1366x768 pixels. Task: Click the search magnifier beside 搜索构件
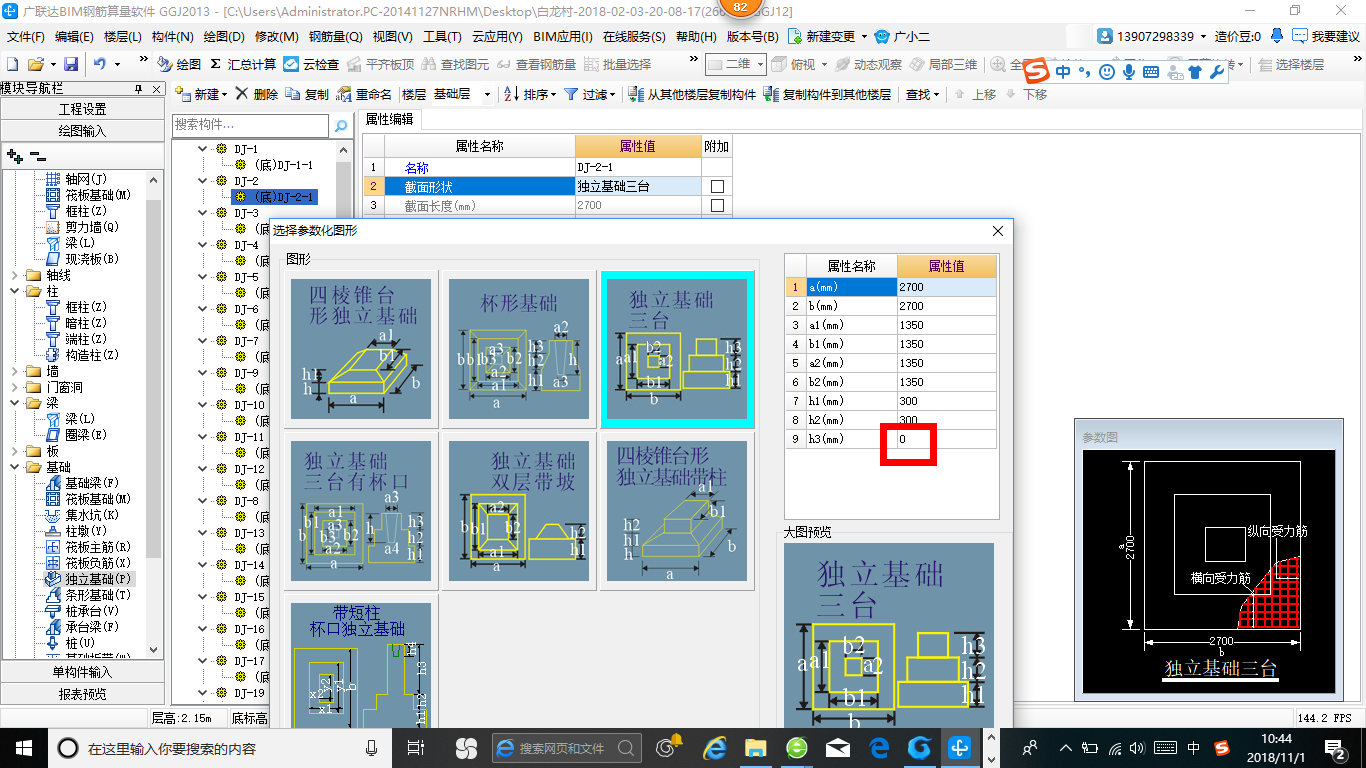(341, 126)
